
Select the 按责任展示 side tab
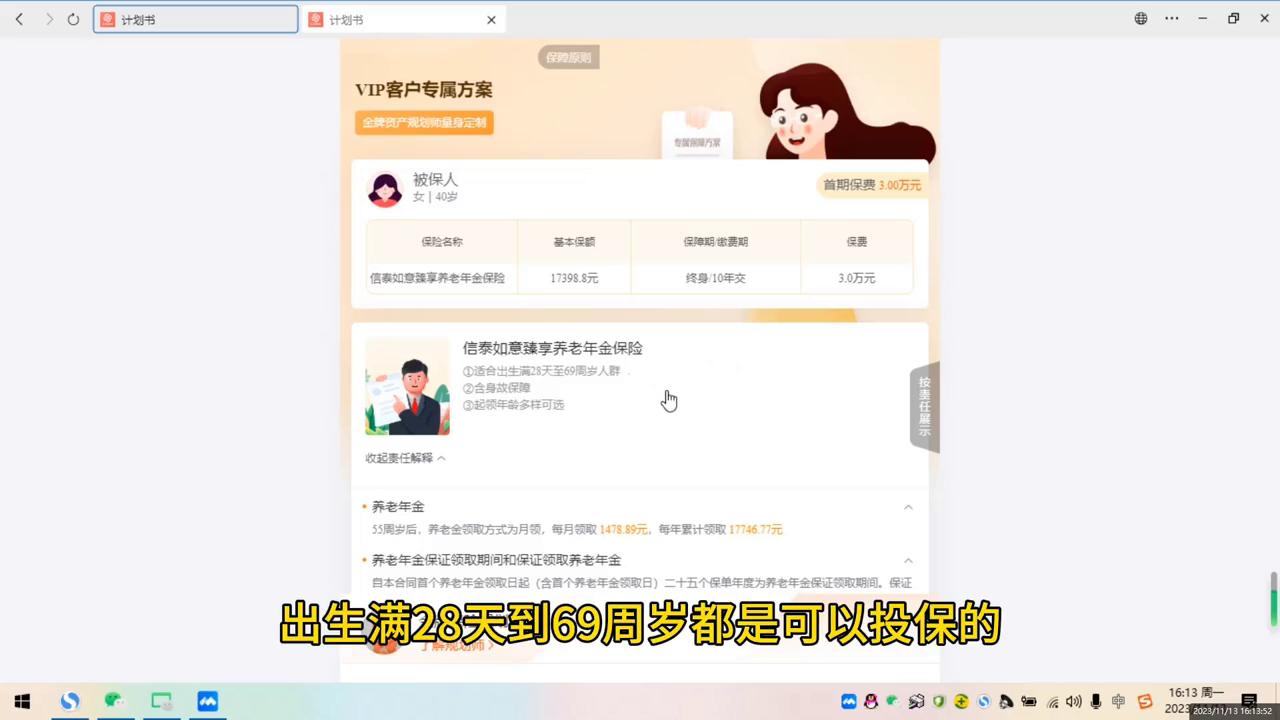[923, 404]
